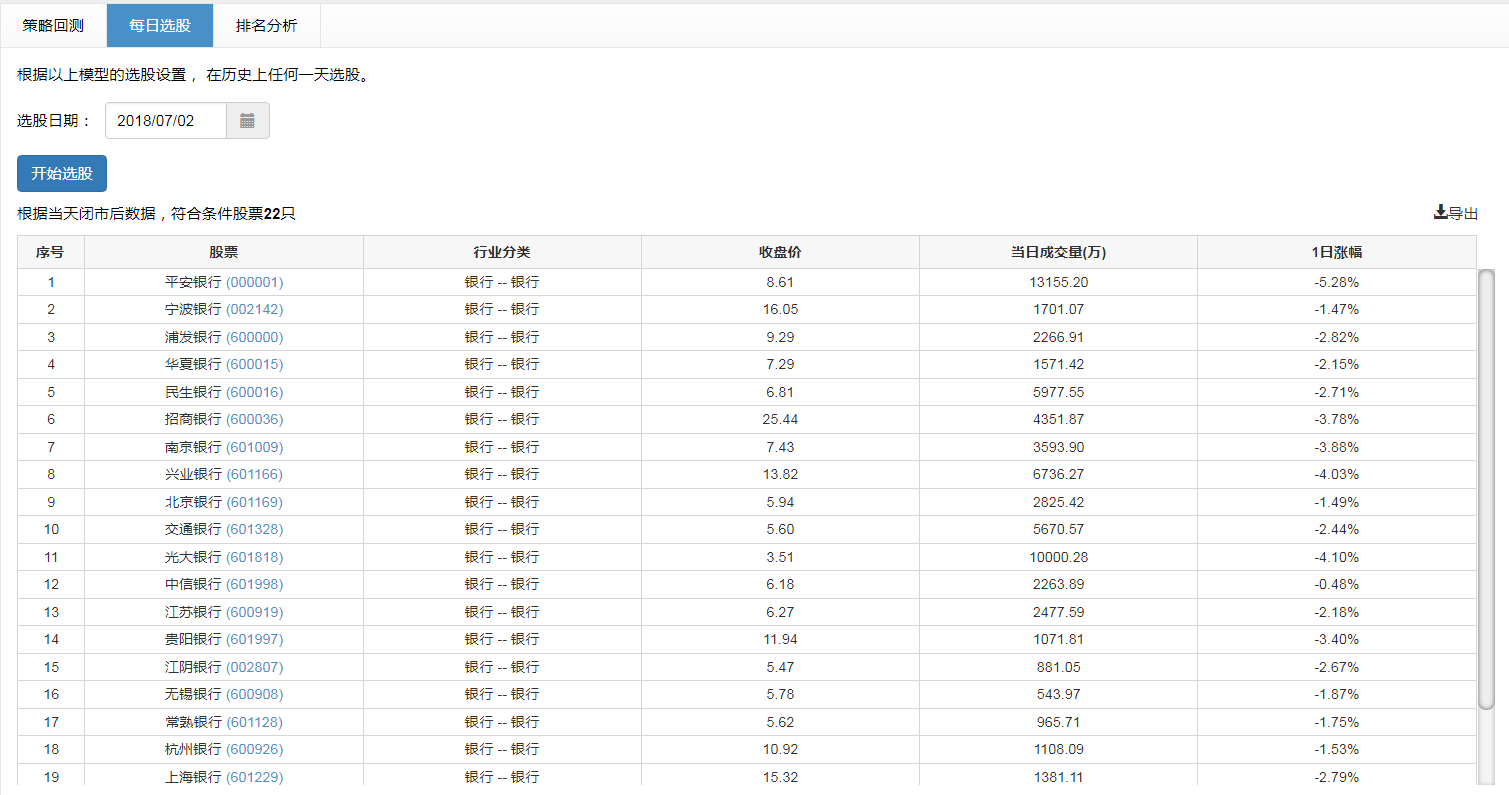Viewport: 1509px width, 795px height.
Task: Open stock code link 601328
Action: pos(255,530)
